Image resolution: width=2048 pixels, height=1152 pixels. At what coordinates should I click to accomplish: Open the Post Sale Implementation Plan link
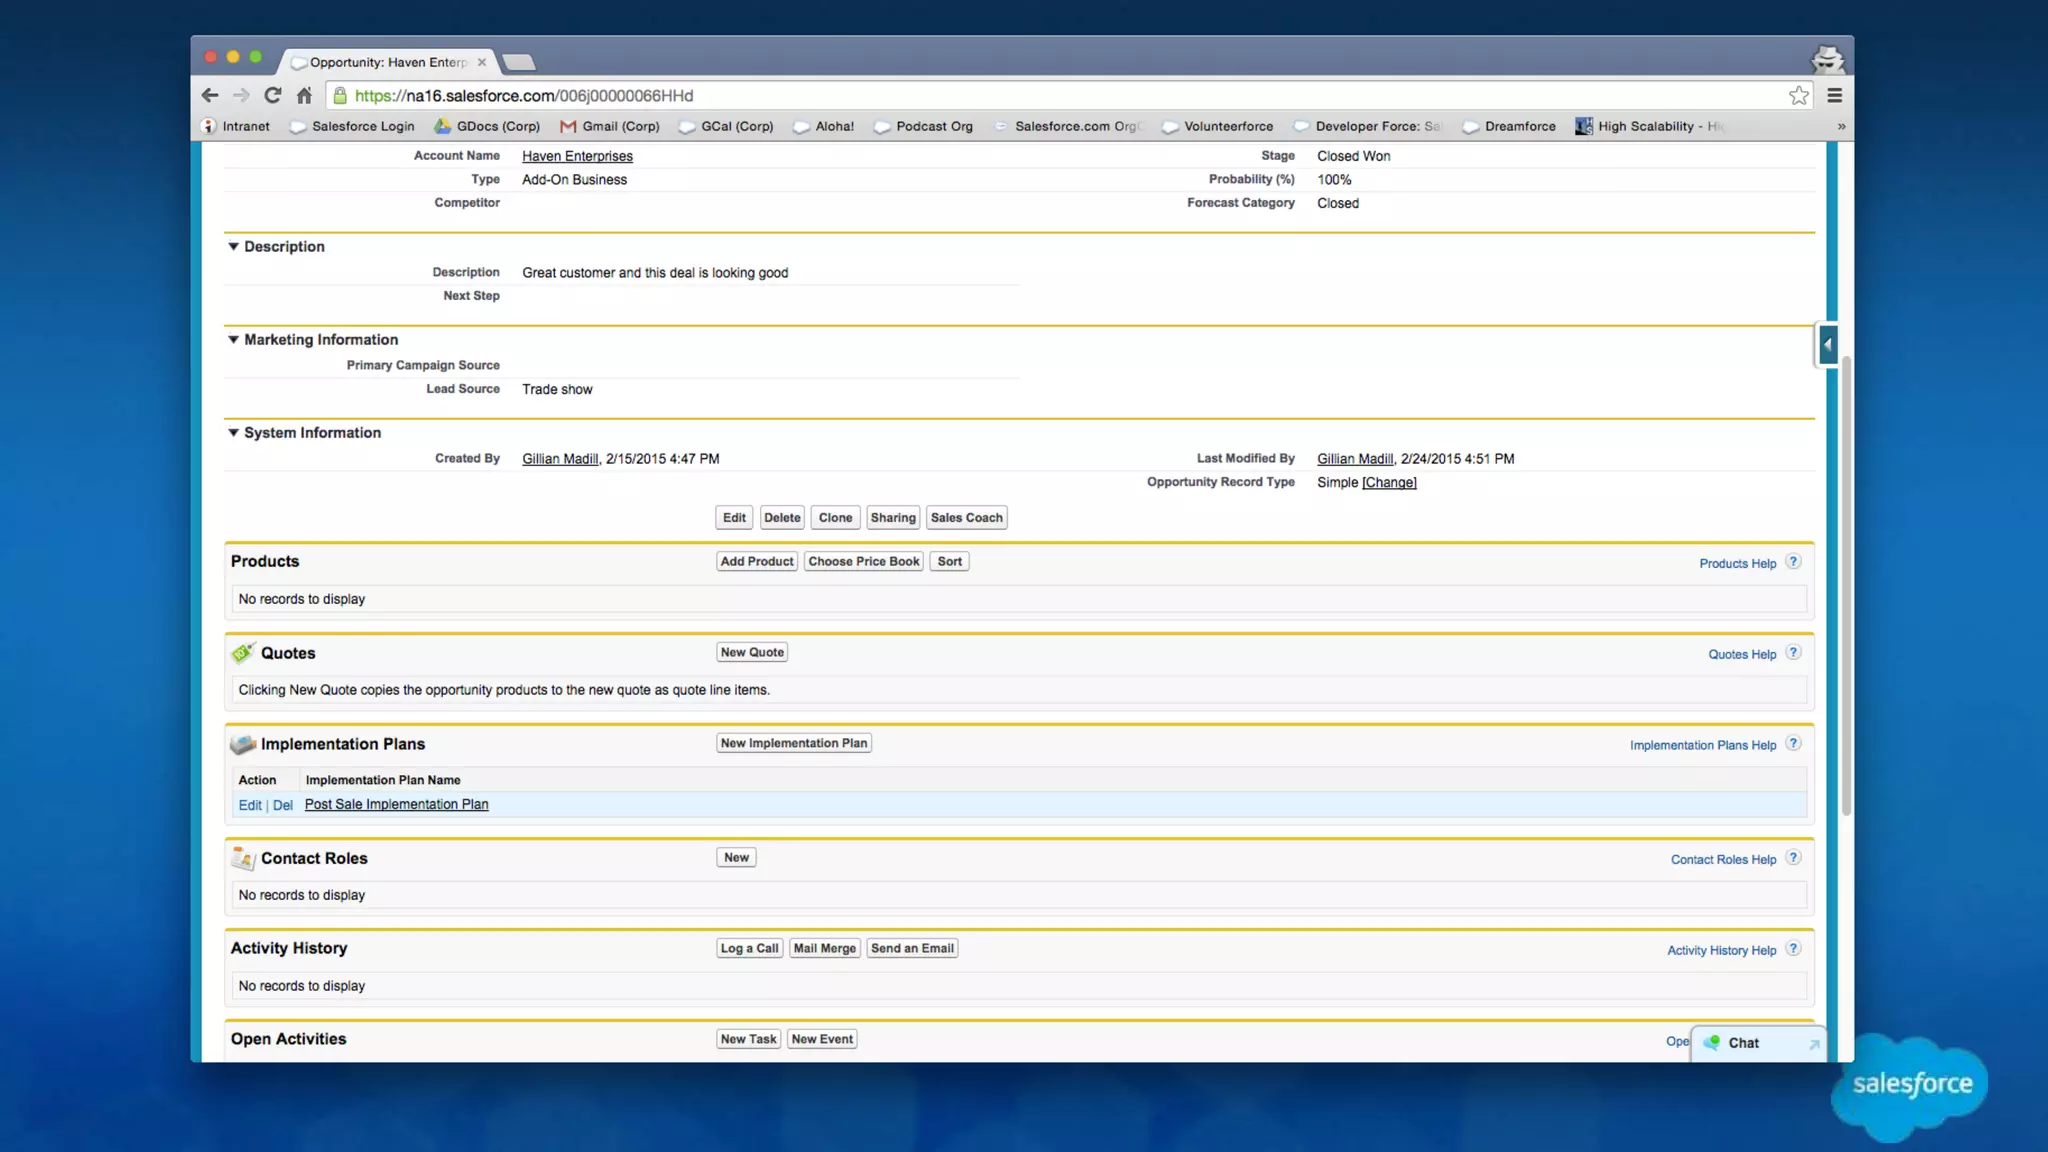396,804
